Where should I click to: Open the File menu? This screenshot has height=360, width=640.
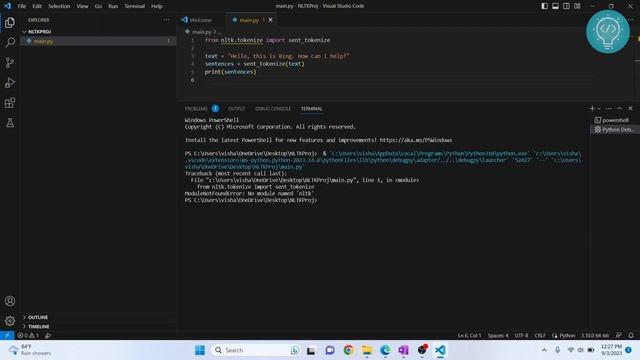pos(22,6)
